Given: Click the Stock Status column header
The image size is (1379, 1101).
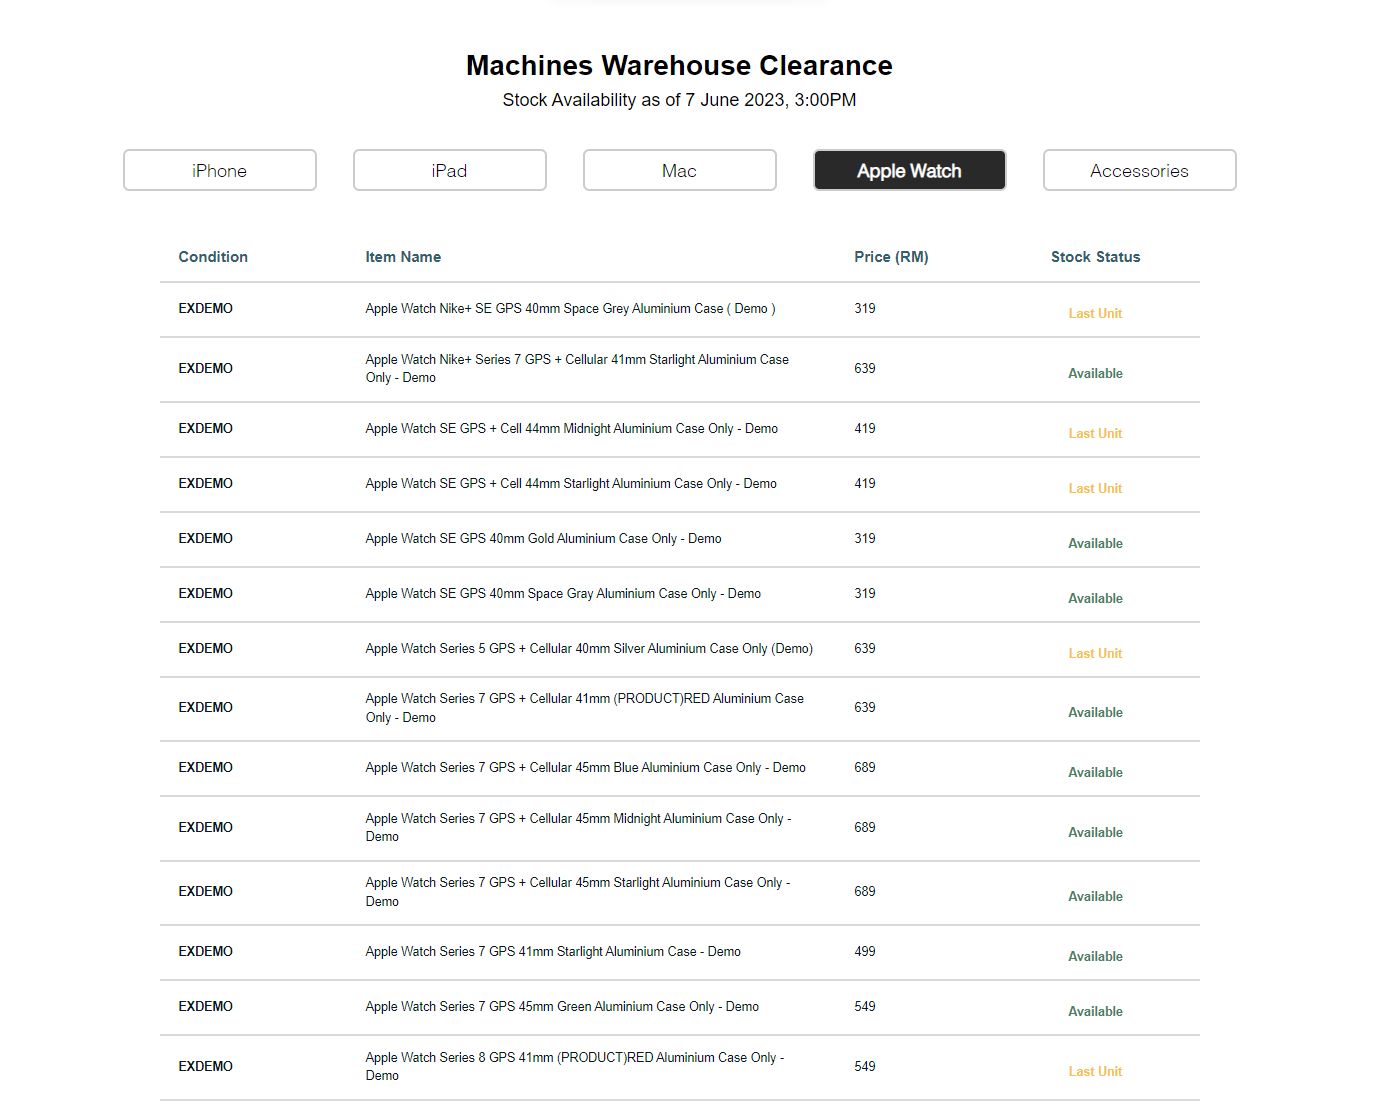Looking at the screenshot, I should (x=1095, y=257).
